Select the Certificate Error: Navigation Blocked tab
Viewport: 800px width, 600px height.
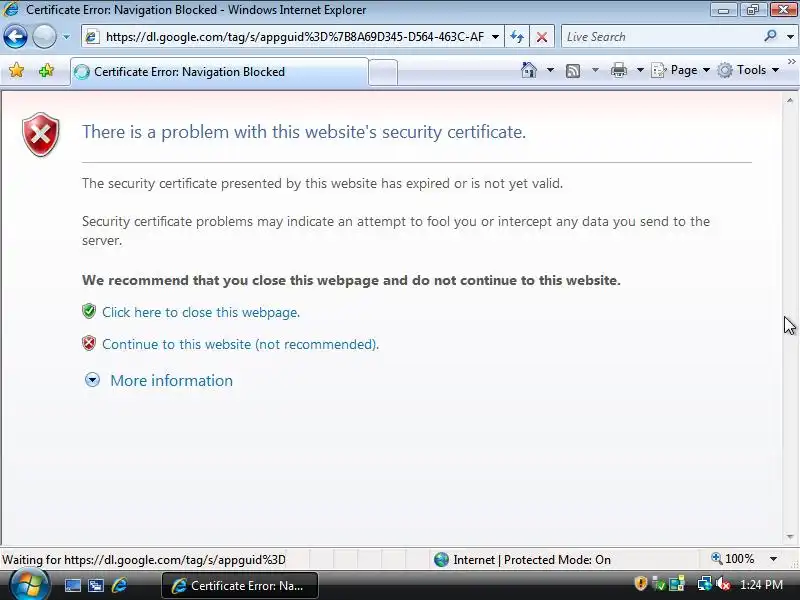tap(219, 72)
